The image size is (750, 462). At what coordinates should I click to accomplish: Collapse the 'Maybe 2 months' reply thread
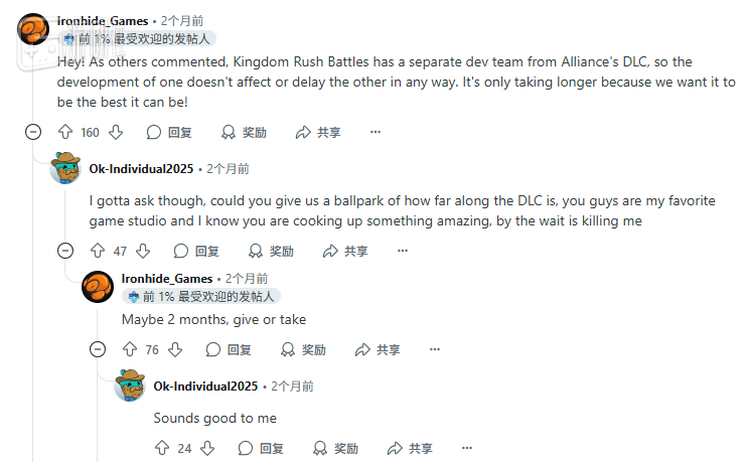(x=97, y=350)
